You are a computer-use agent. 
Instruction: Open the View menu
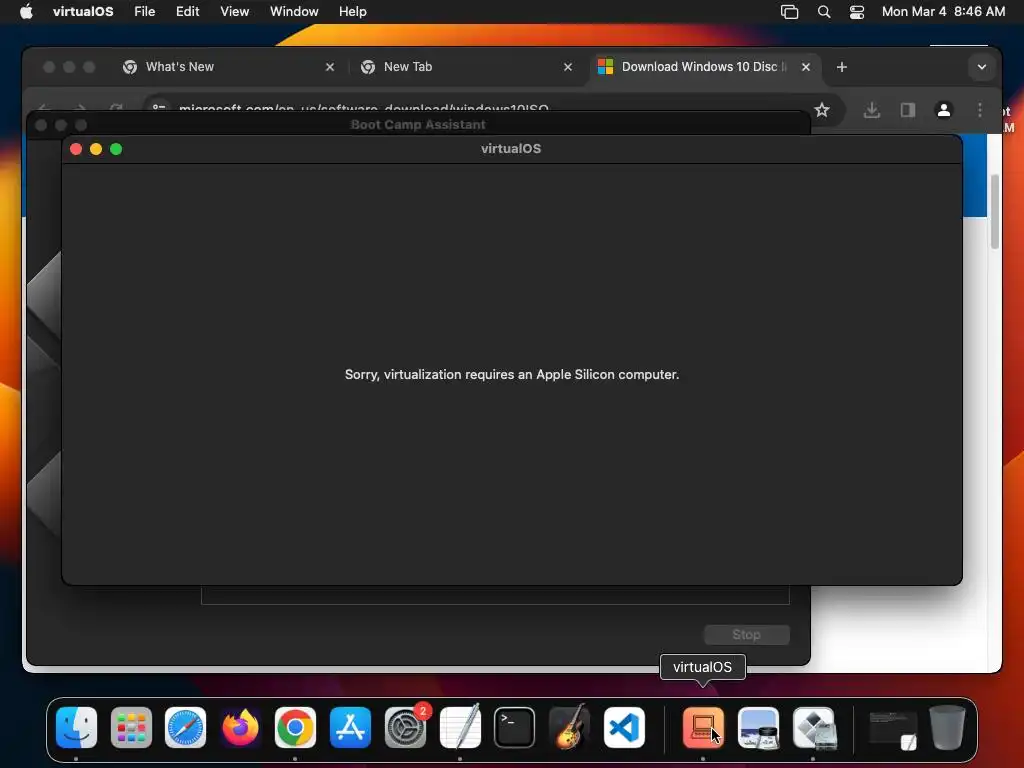pos(234,12)
